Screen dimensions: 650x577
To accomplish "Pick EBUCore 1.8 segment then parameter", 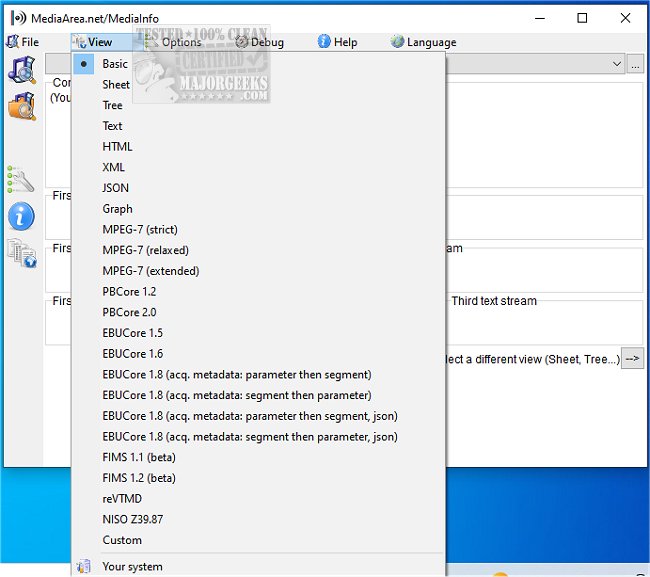I will [x=258, y=395].
